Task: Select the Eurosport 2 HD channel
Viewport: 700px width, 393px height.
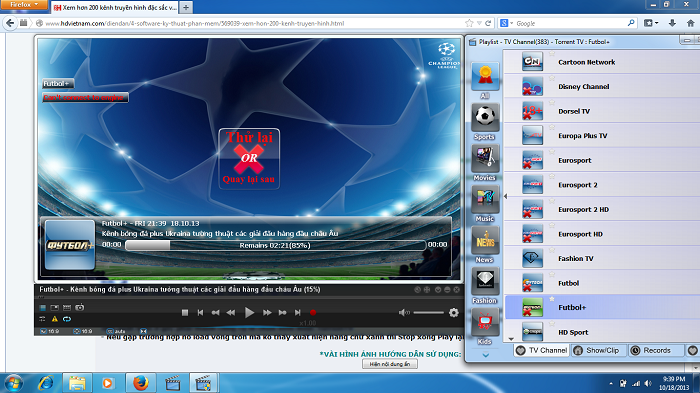Action: 602,209
